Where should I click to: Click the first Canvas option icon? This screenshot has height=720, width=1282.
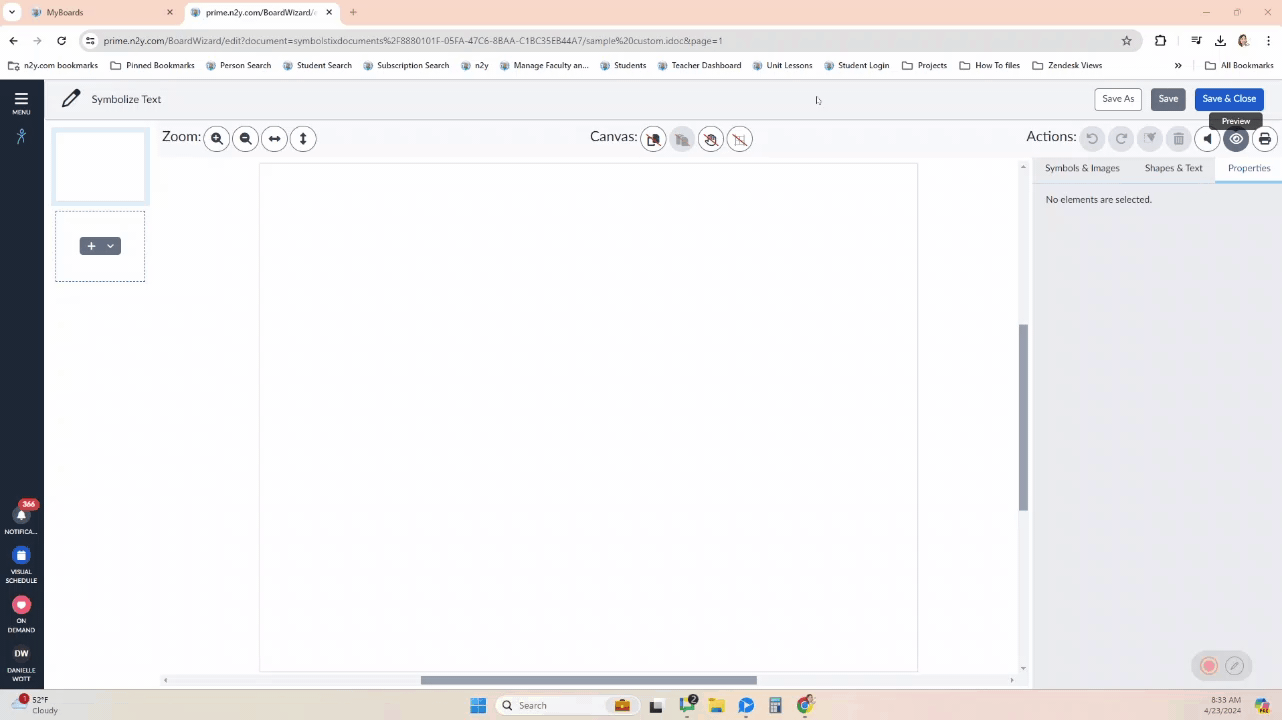click(x=653, y=139)
